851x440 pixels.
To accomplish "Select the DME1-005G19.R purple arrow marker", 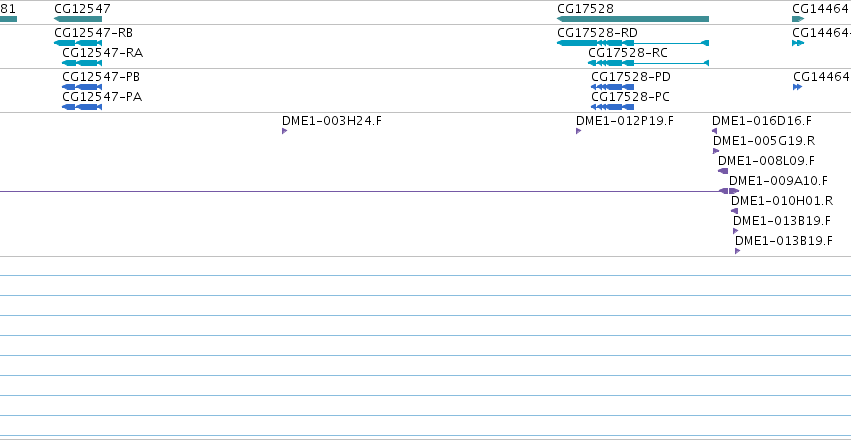I will 716,151.
